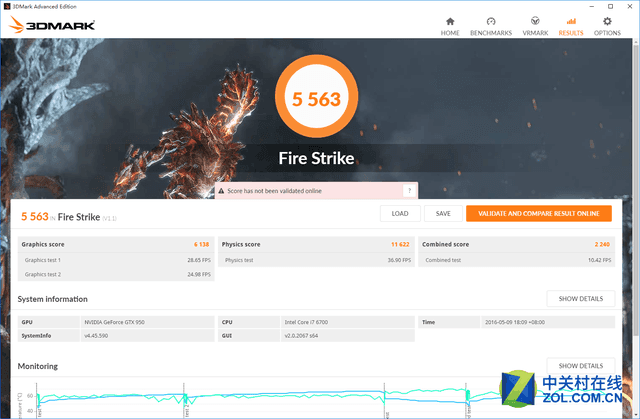This screenshot has width=640, height=419.
Task: Show details for Monitoring
Action: click(580, 366)
